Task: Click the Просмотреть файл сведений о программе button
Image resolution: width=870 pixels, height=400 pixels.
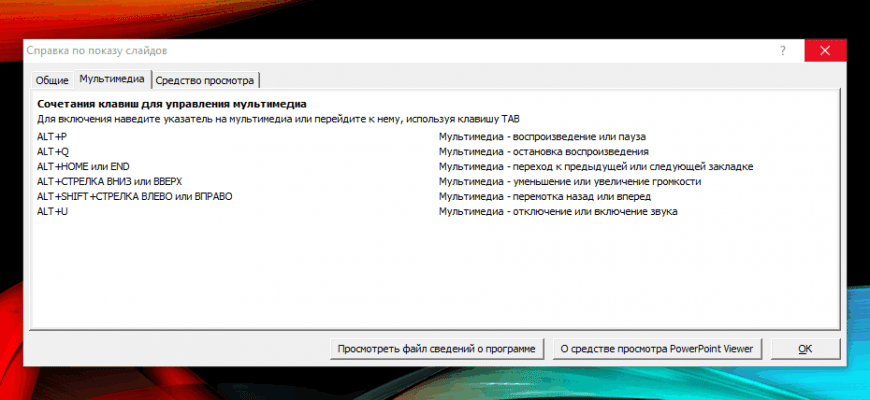Action: point(437,349)
